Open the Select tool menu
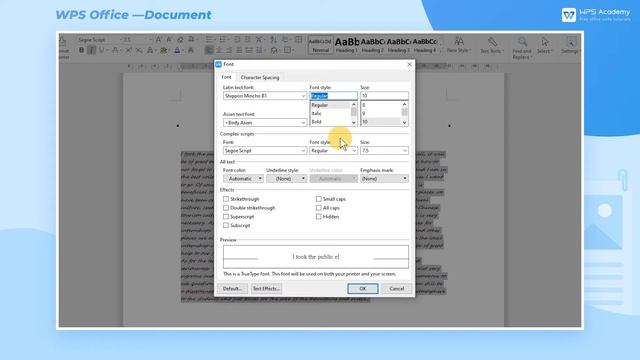This screenshot has height=360, width=640. 544,45
